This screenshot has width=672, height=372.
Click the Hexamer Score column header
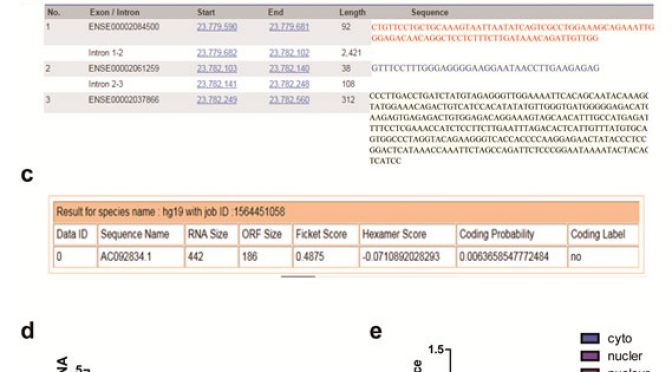click(408, 234)
